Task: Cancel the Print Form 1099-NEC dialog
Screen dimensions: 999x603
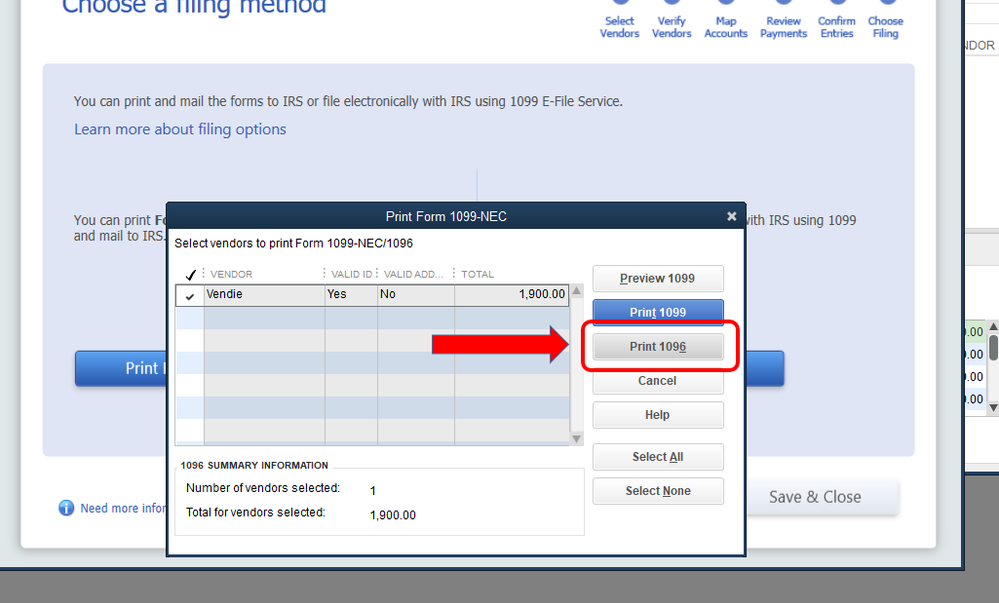Action: [x=658, y=381]
